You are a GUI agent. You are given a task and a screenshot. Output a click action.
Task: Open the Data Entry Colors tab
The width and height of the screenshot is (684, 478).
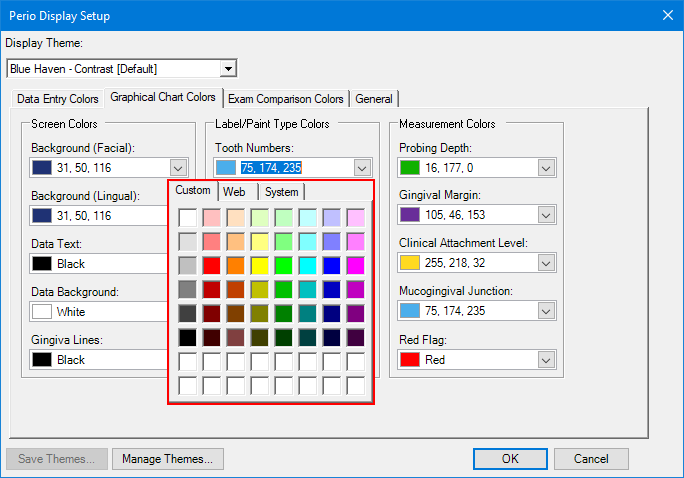coord(58,99)
